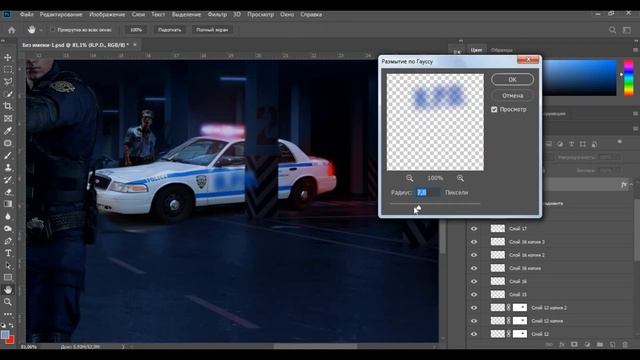640x360 pixels.
Task: Open the search icon at top right
Action: tap(612, 30)
